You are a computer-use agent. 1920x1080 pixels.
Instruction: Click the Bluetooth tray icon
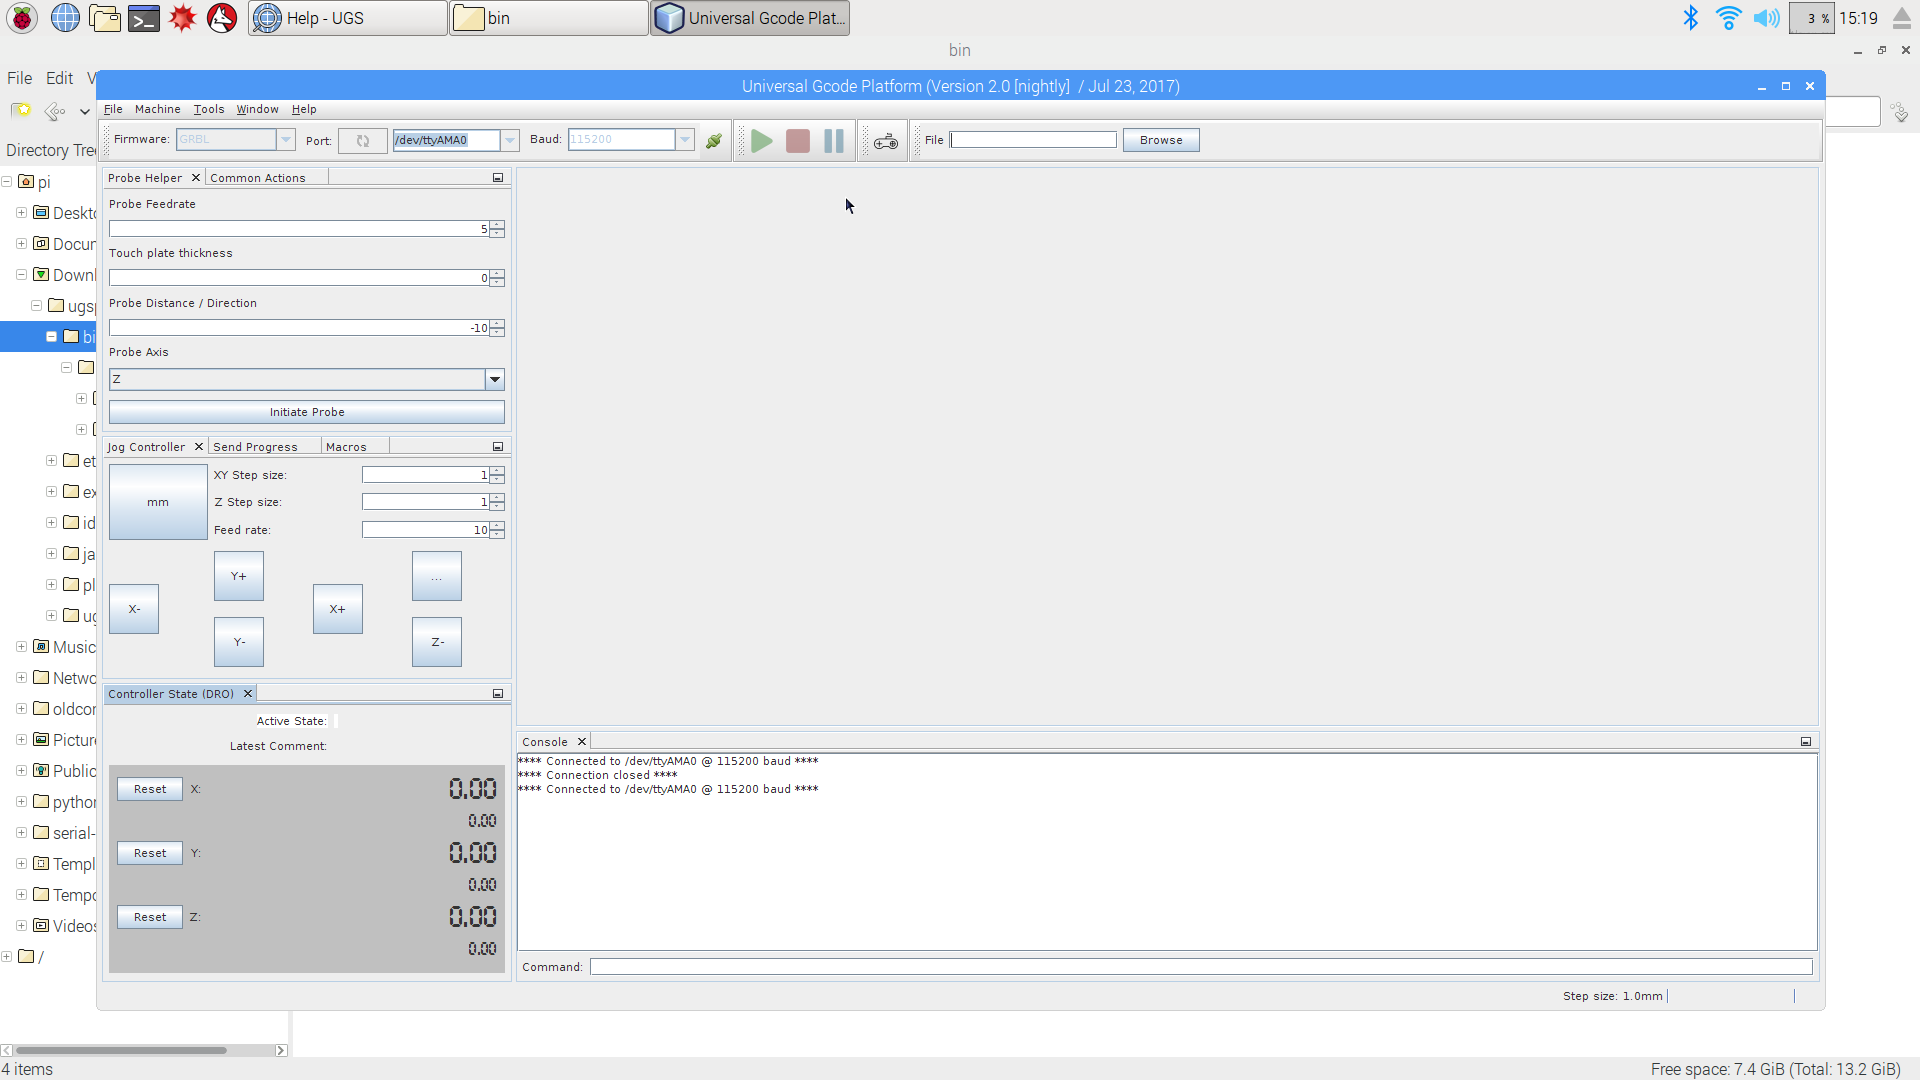click(1691, 18)
